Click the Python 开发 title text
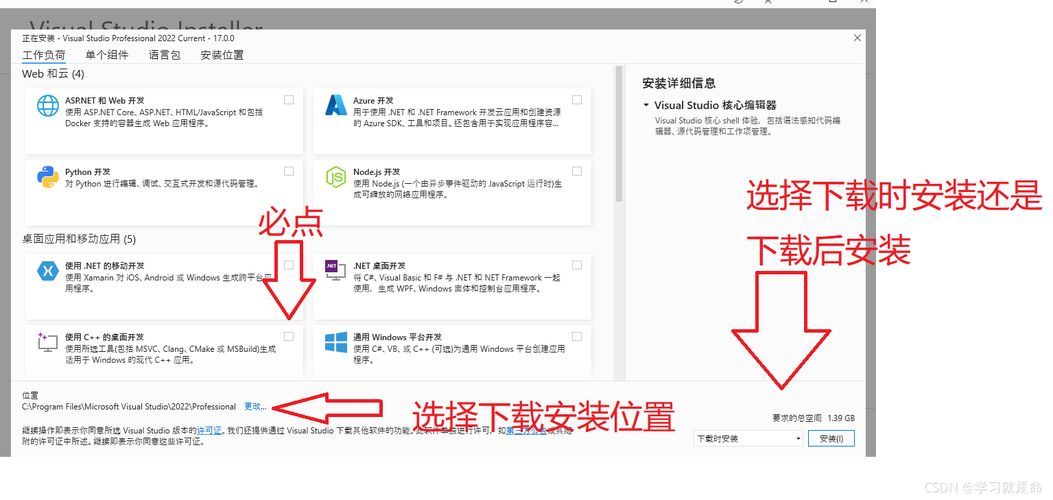This screenshot has width=1053, height=500. point(87,172)
